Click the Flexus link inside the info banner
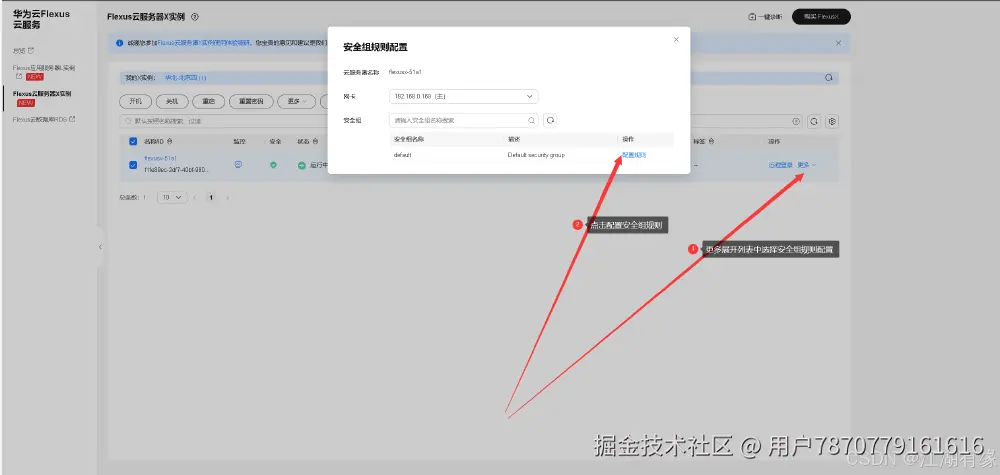The width and height of the screenshot is (1000, 475). click(205, 43)
